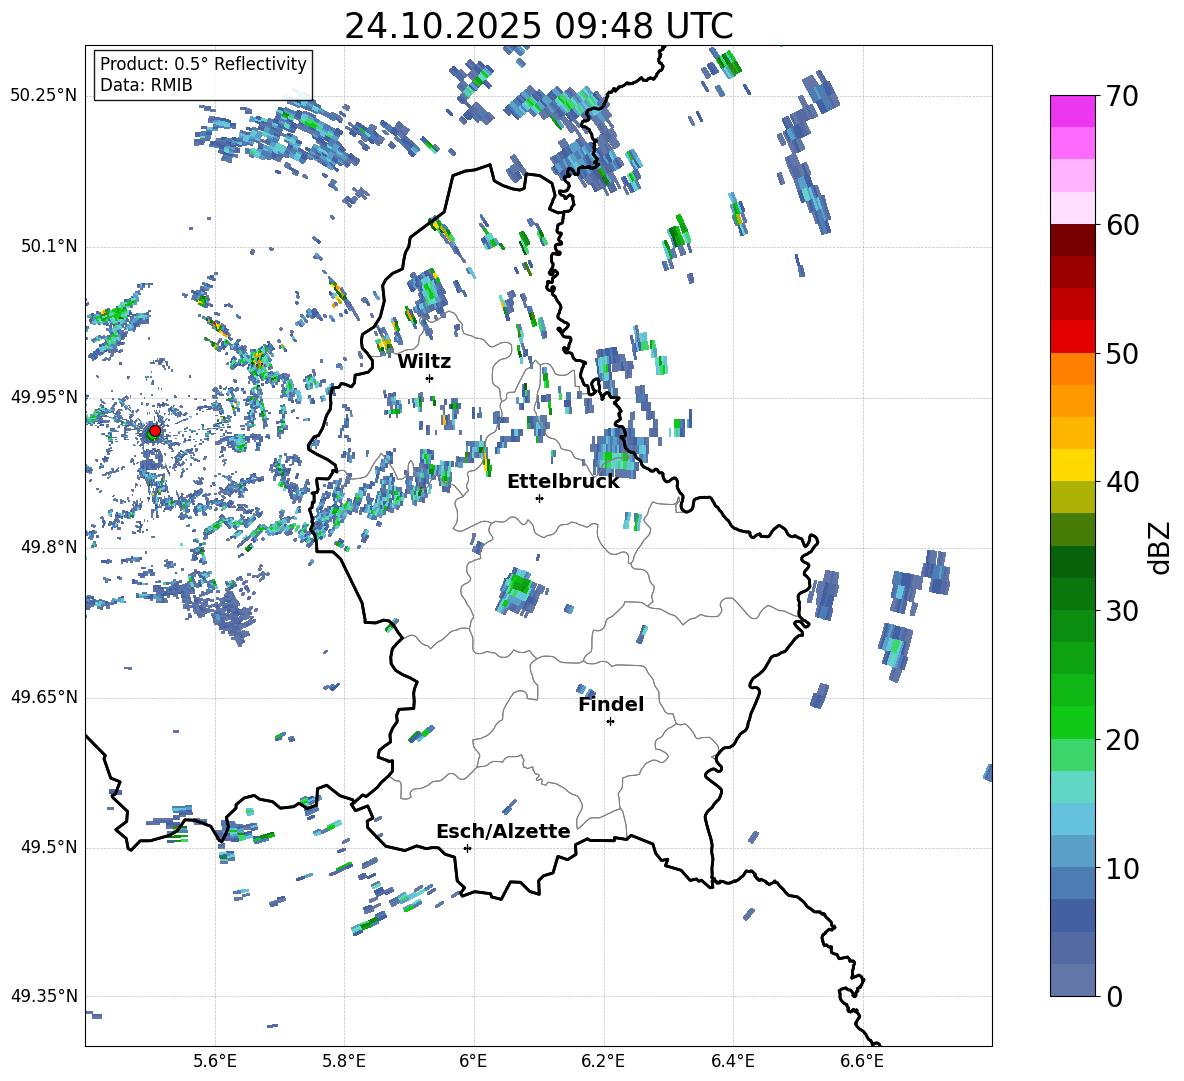This screenshot has height=1081, width=1184.
Task: Click the 49.35°N latitude label
Action: tap(44, 996)
